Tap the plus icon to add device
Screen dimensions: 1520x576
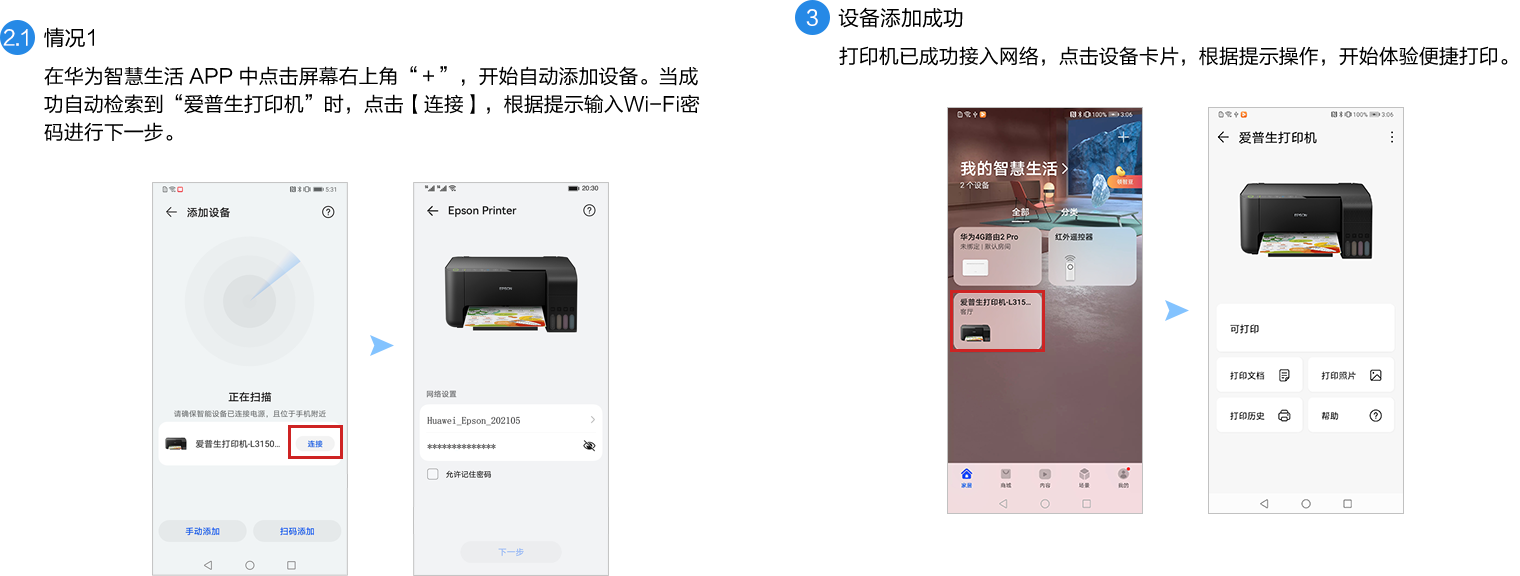[1123, 137]
